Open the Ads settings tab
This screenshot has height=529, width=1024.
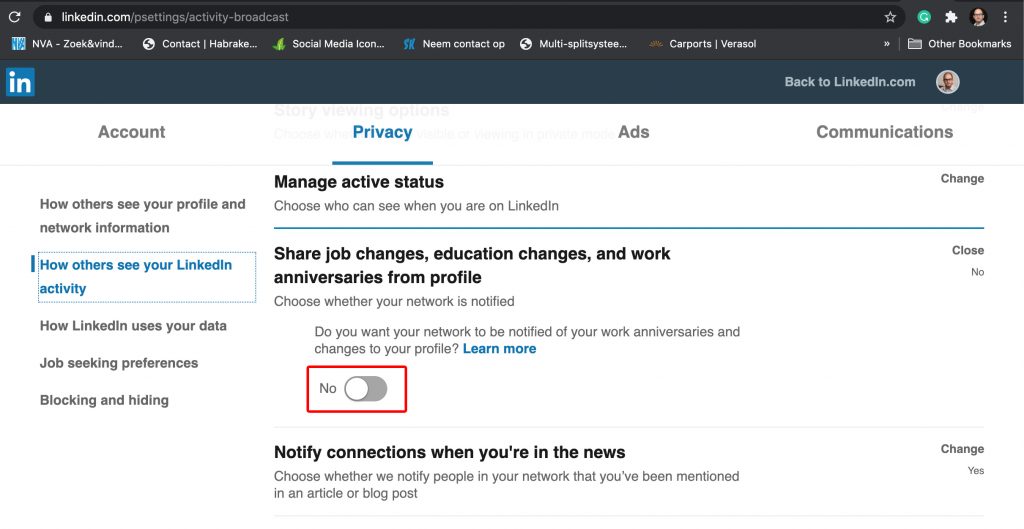point(633,132)
